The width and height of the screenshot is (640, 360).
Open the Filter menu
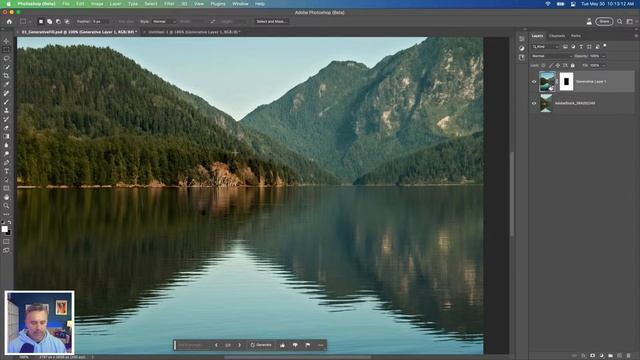tap(169, 4)
